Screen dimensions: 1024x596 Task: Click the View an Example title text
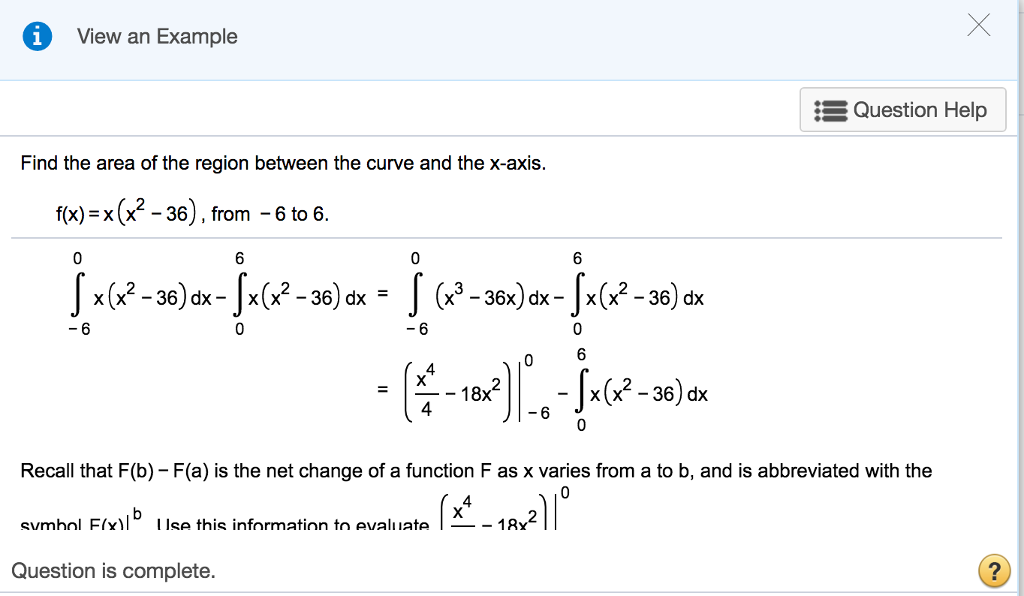(x=155, y=36)
